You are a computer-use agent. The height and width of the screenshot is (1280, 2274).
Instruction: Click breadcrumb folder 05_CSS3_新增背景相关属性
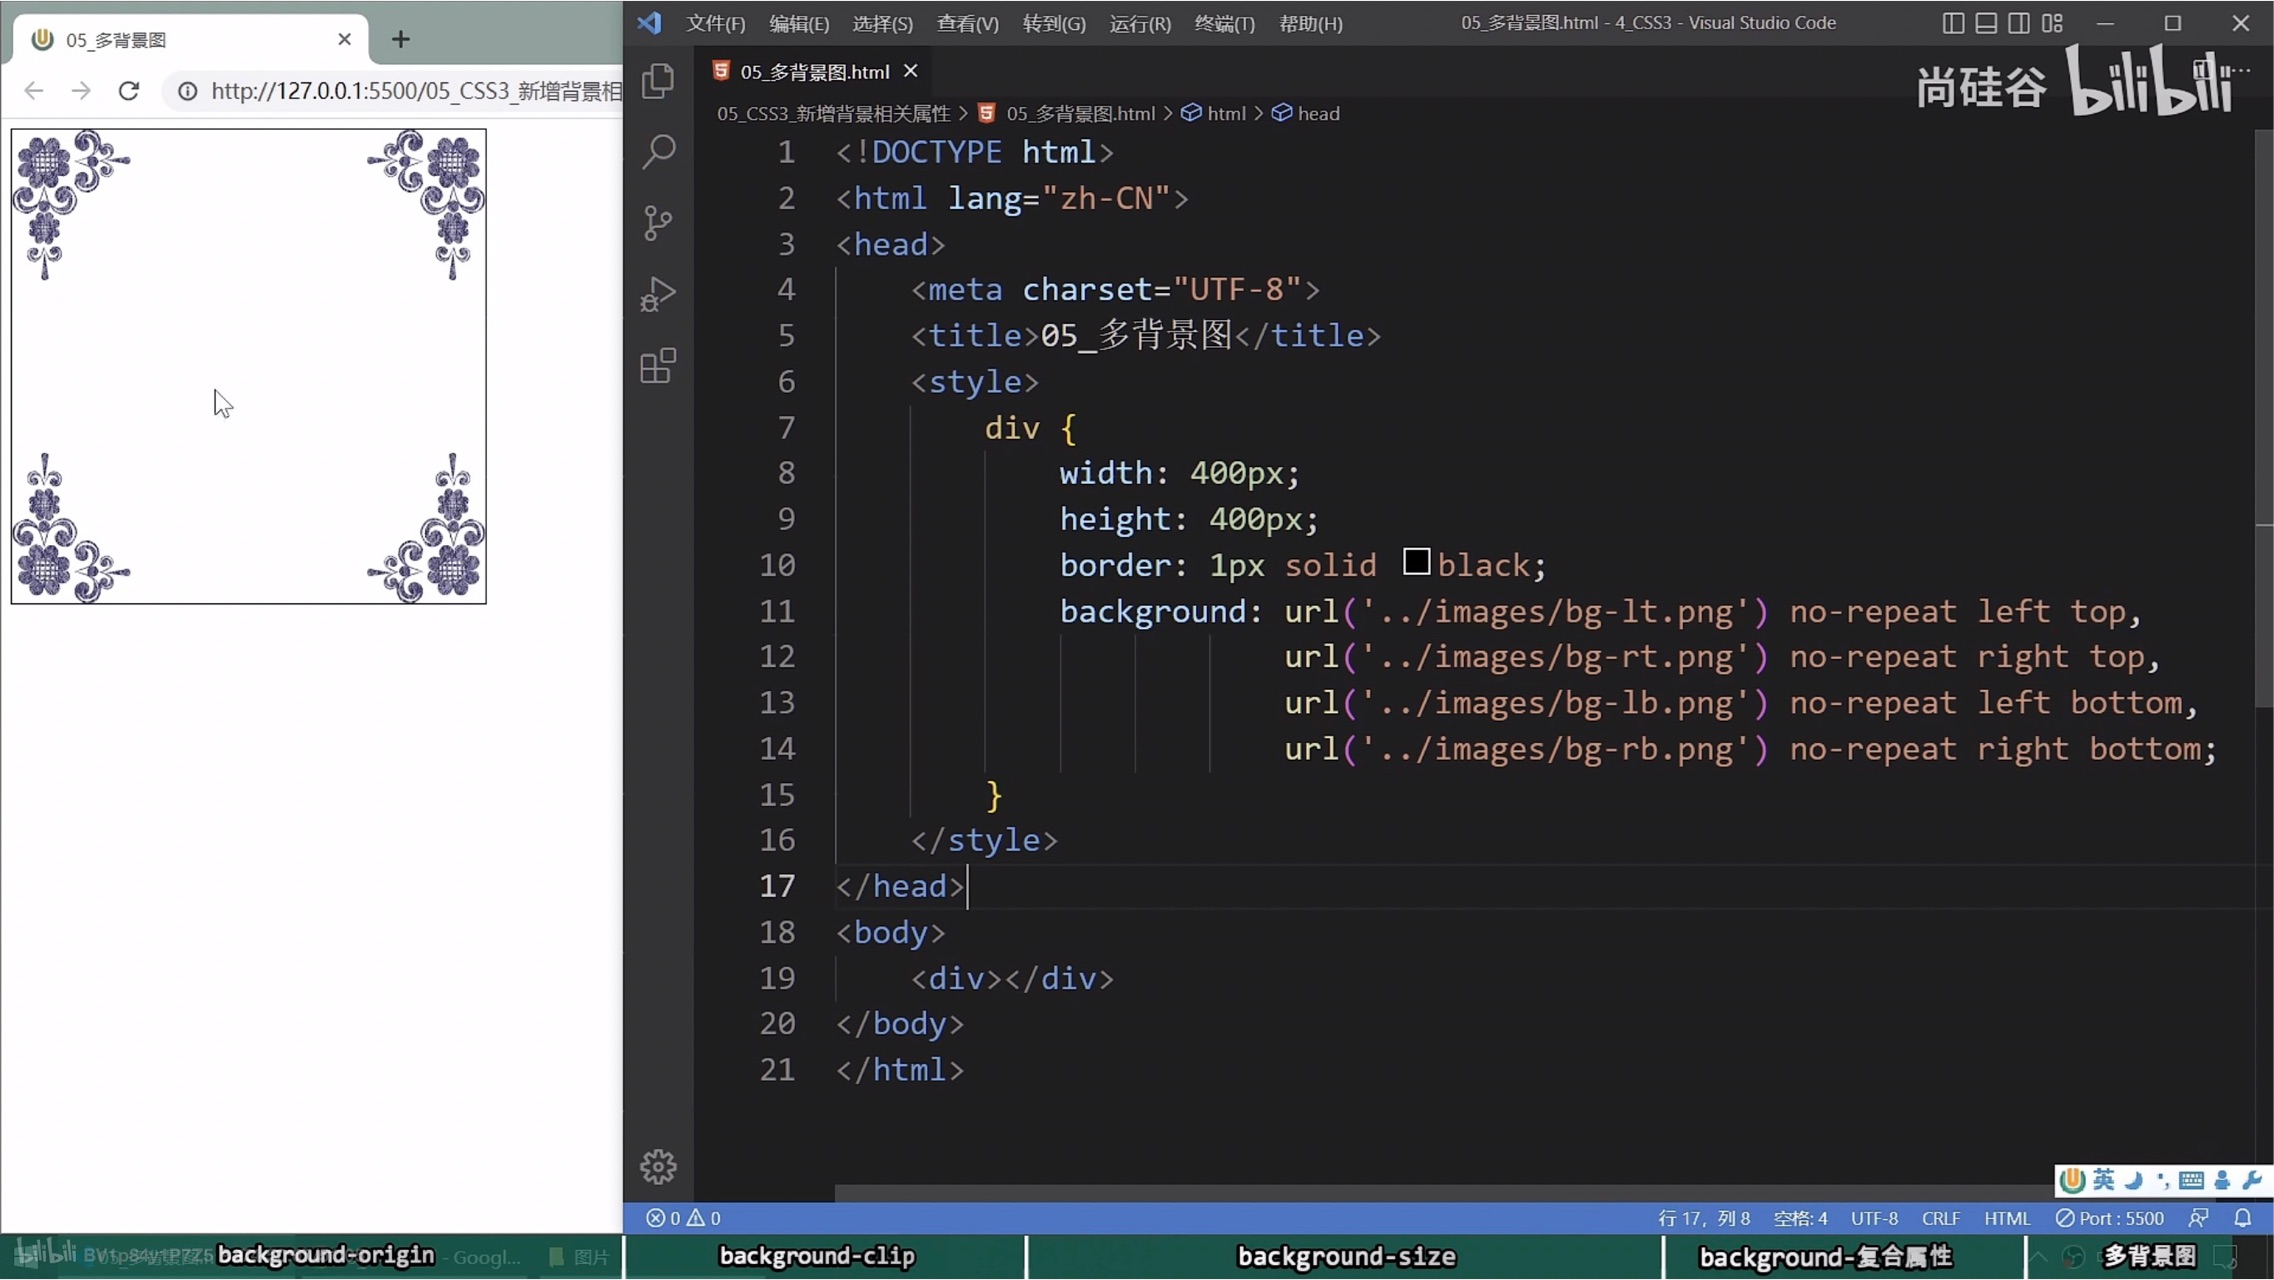(833, 114)
